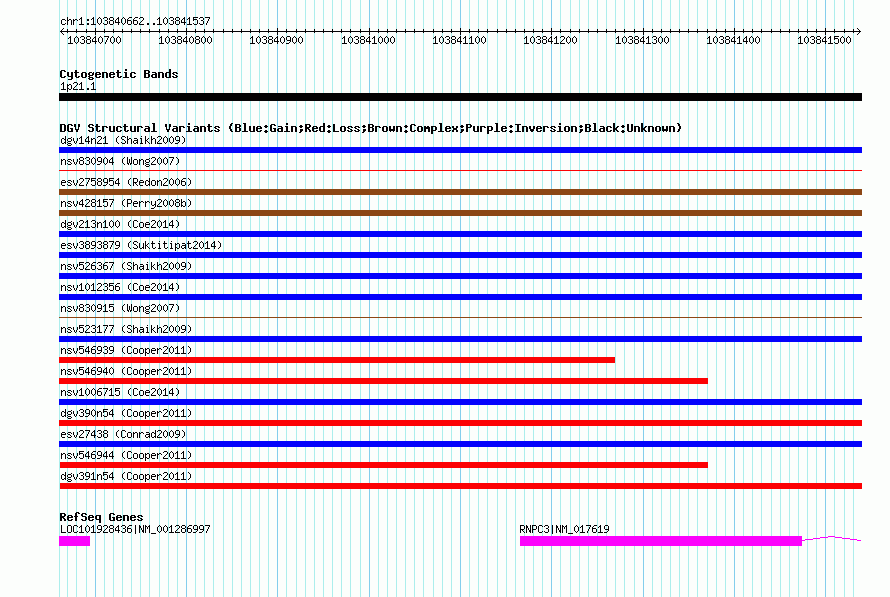Open the esv3893879 (Suktitipat2014) label
This screenshot has width=890, height=597.
point(141,245)
